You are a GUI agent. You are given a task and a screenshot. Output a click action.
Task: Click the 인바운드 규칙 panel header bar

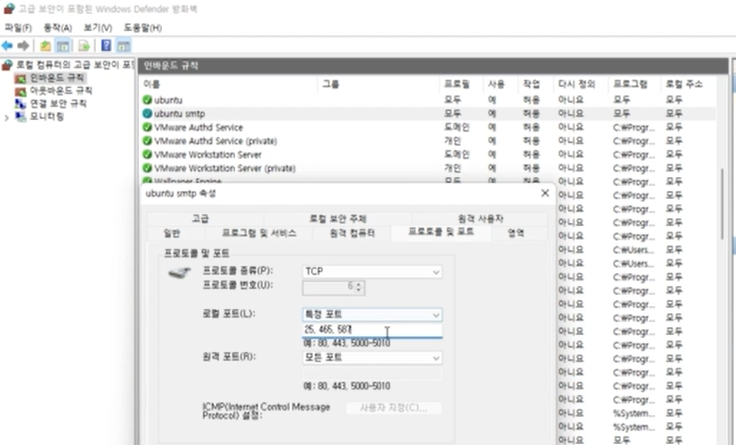pyautogui.click(x=433, y=65)
